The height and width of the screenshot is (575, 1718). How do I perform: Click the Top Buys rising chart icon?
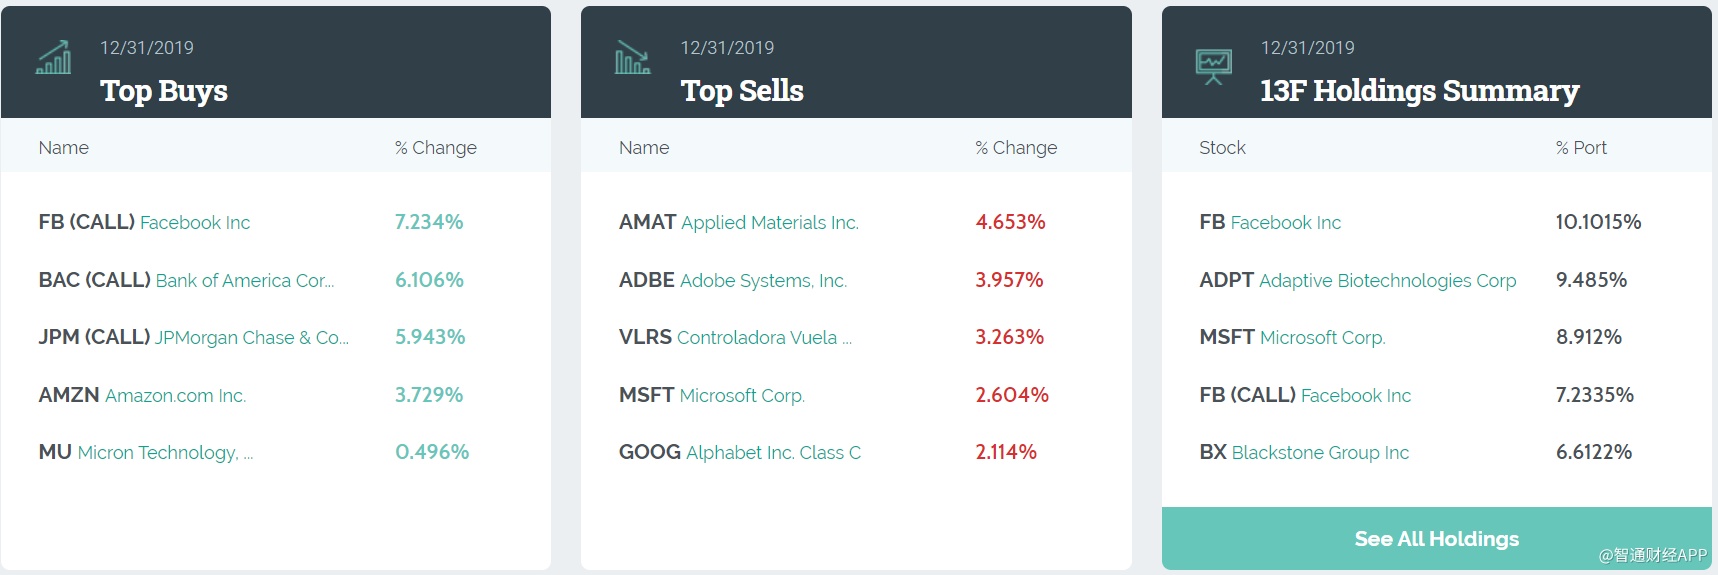[54, 58]
